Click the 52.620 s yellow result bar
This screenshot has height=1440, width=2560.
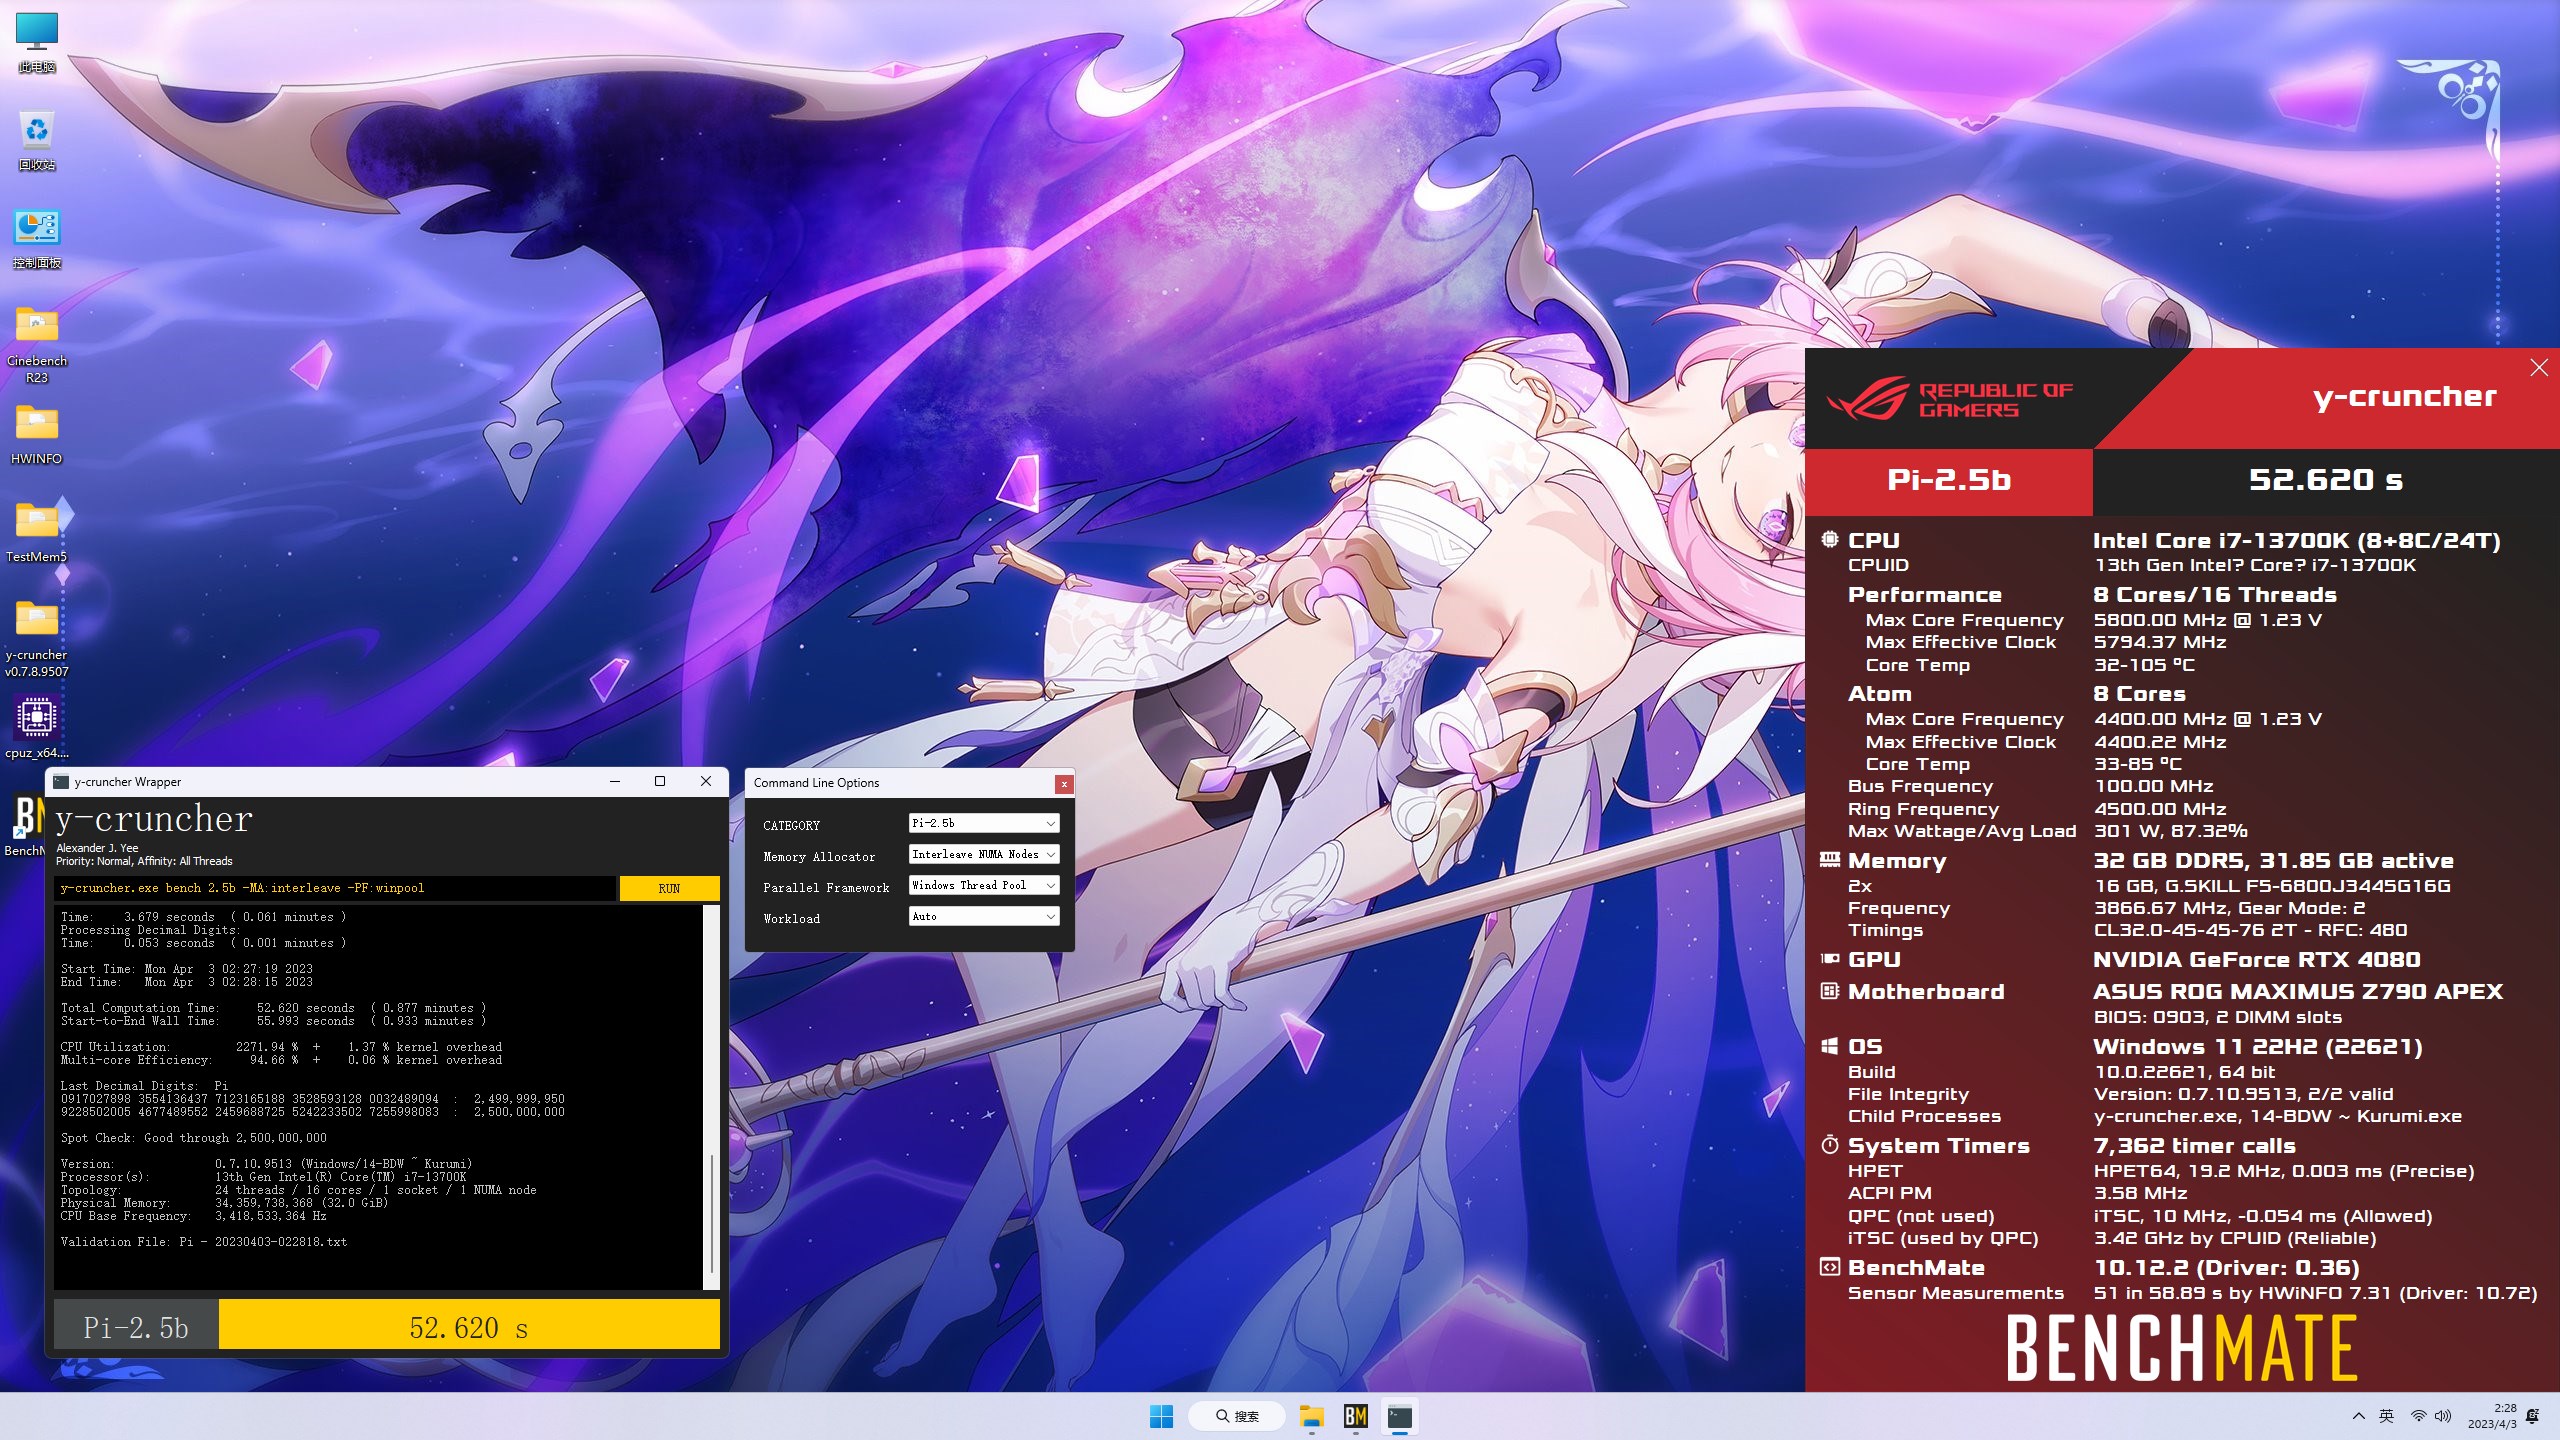(x=469, y=1326)
